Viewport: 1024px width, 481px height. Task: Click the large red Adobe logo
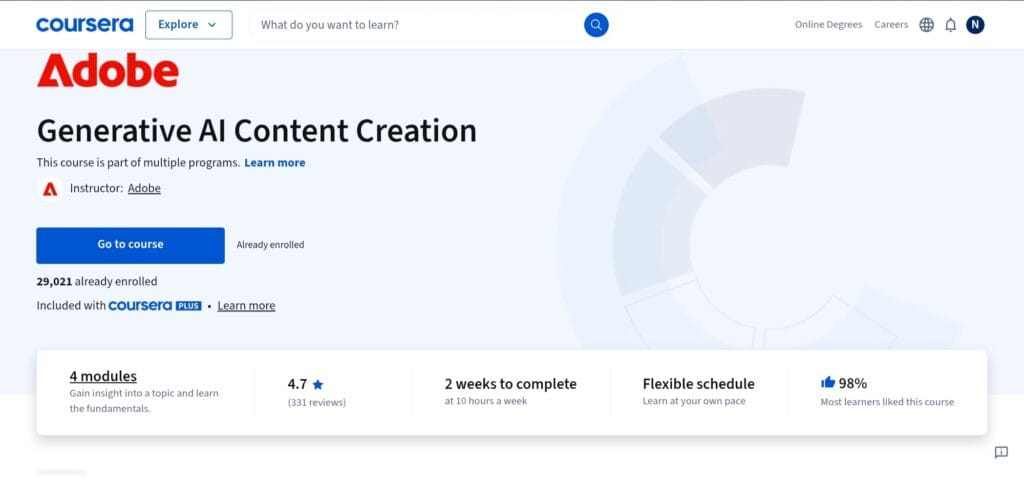pos(108,70)
